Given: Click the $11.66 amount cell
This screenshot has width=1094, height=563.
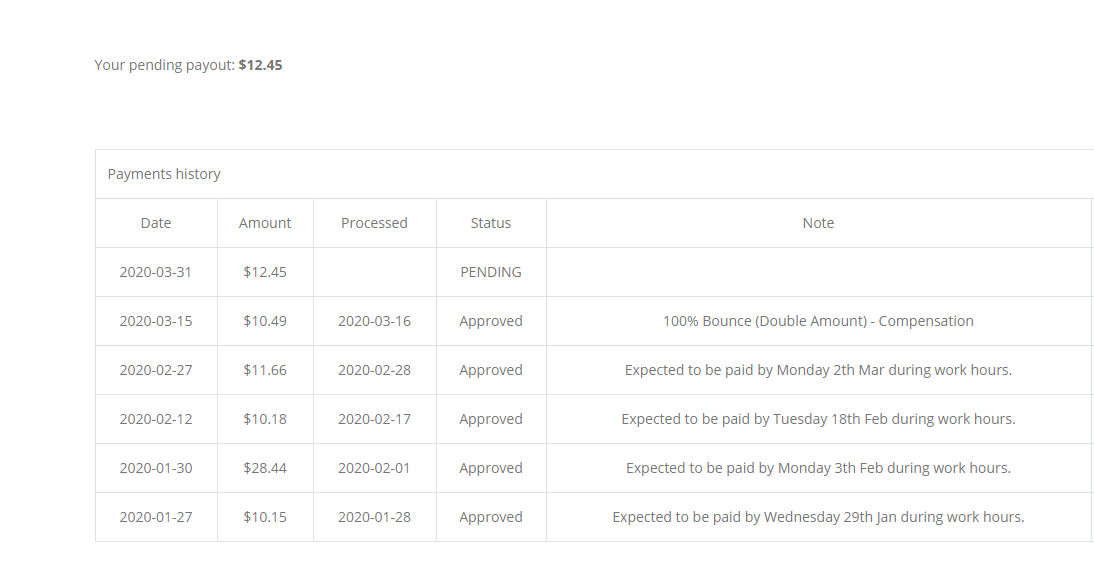Looking at the screenshot, I should point(265,370).
